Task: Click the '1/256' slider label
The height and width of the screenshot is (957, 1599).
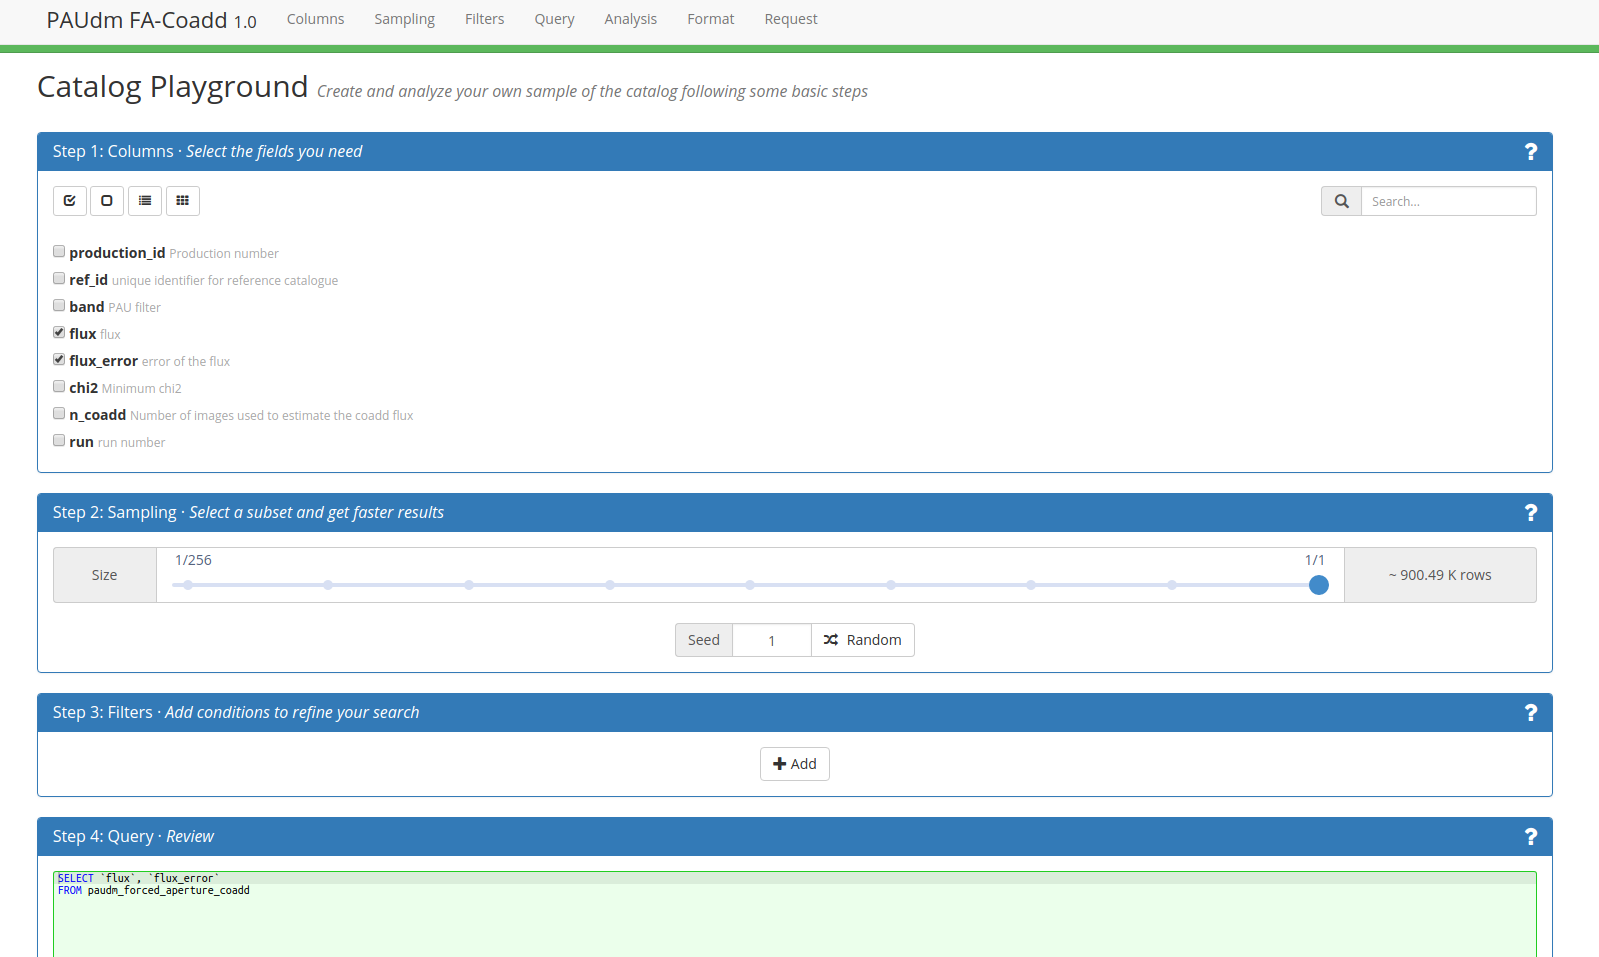Action: pyautogui.click(x=193, y=560)
